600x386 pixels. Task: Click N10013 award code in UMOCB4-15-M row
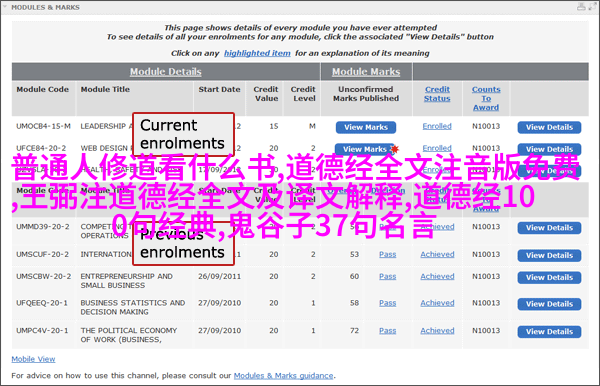tap(486, 126)
